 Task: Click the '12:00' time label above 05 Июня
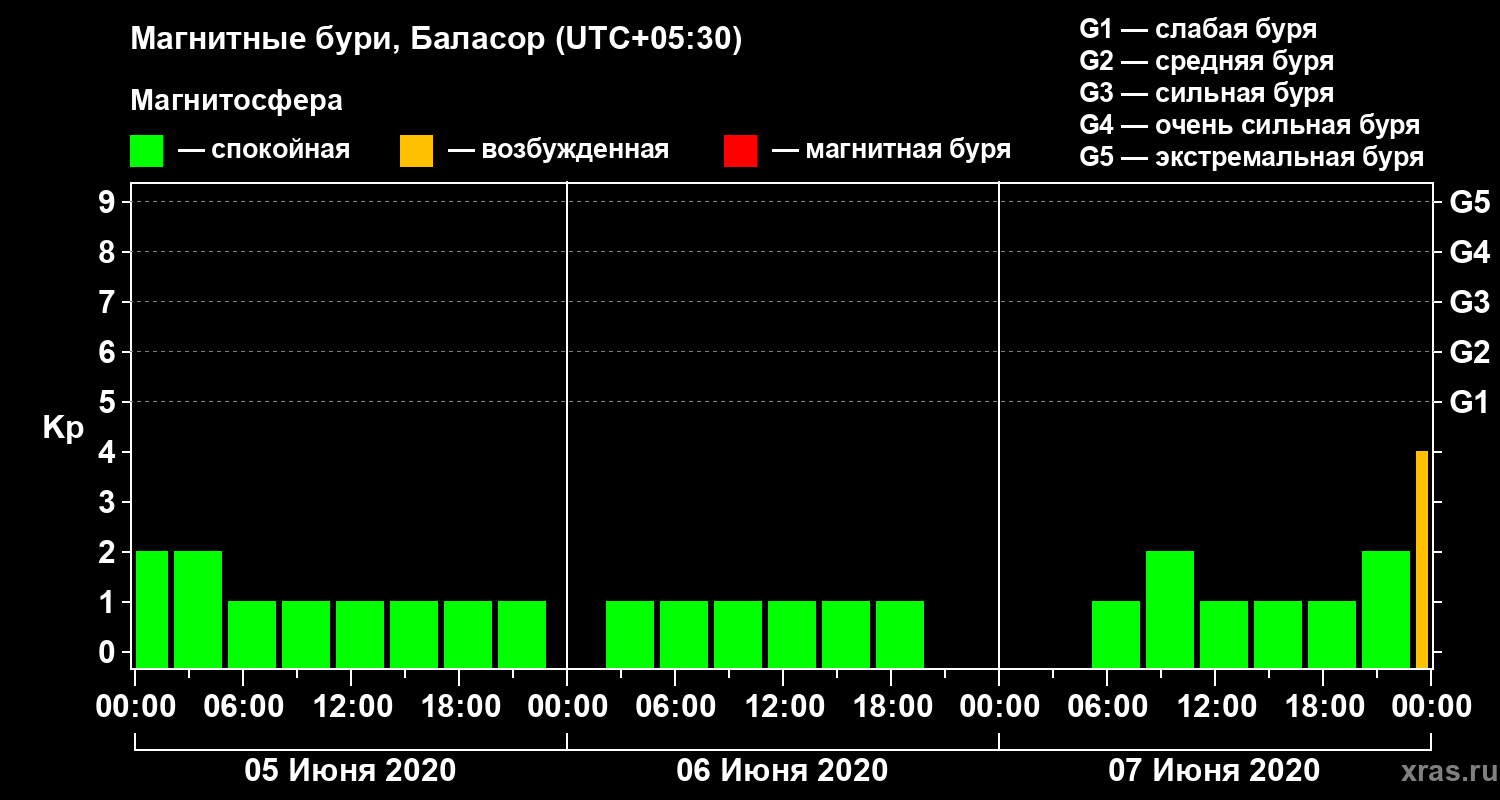click(x=352, y=707)
